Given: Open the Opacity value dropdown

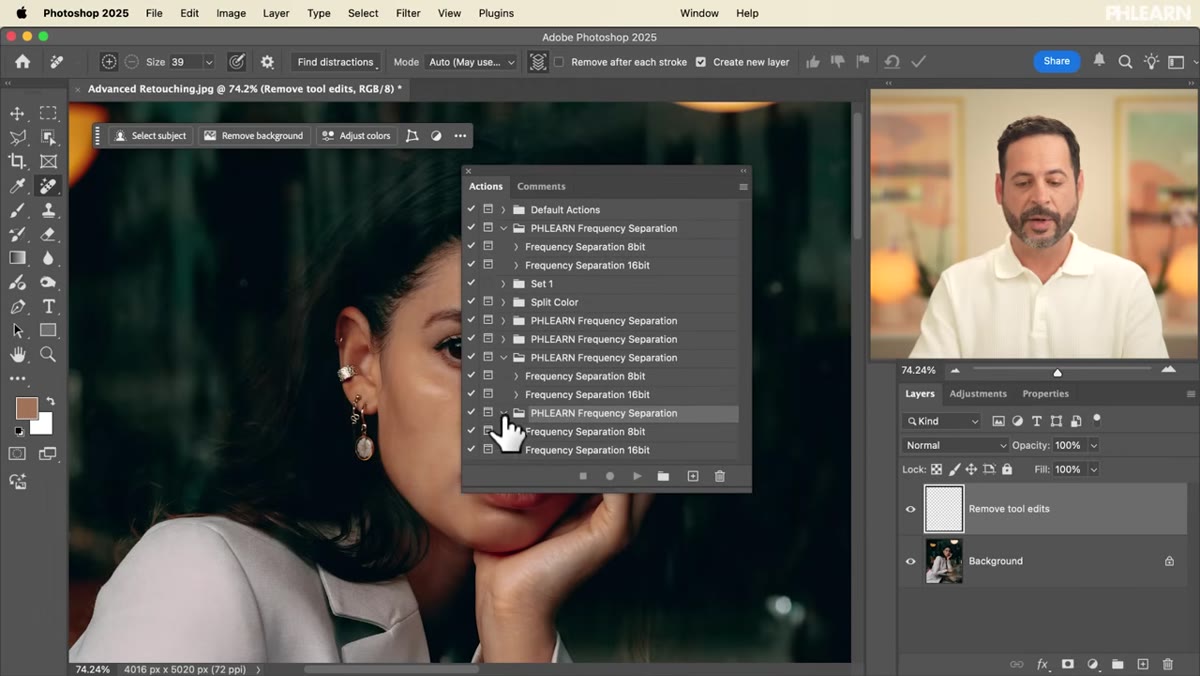Looking at the screenshot, I should point(1093,445).
